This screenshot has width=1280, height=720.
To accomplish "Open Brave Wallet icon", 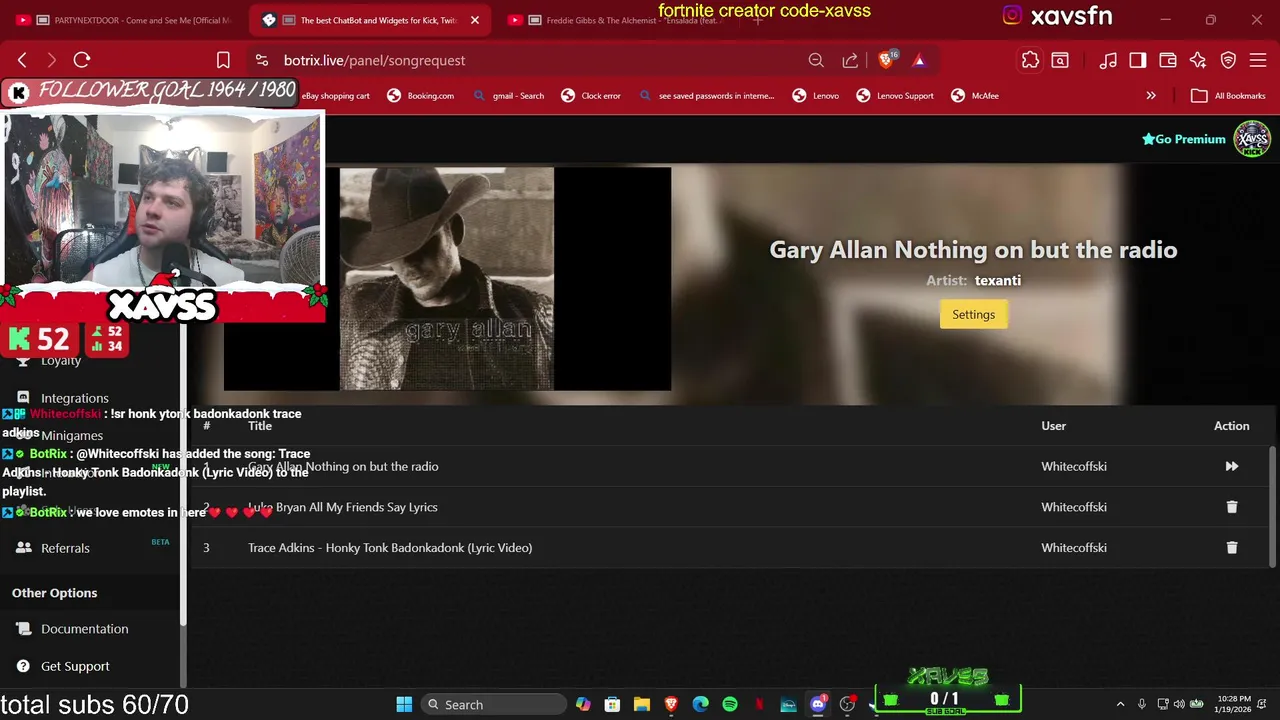I will tap(1168, 60).
